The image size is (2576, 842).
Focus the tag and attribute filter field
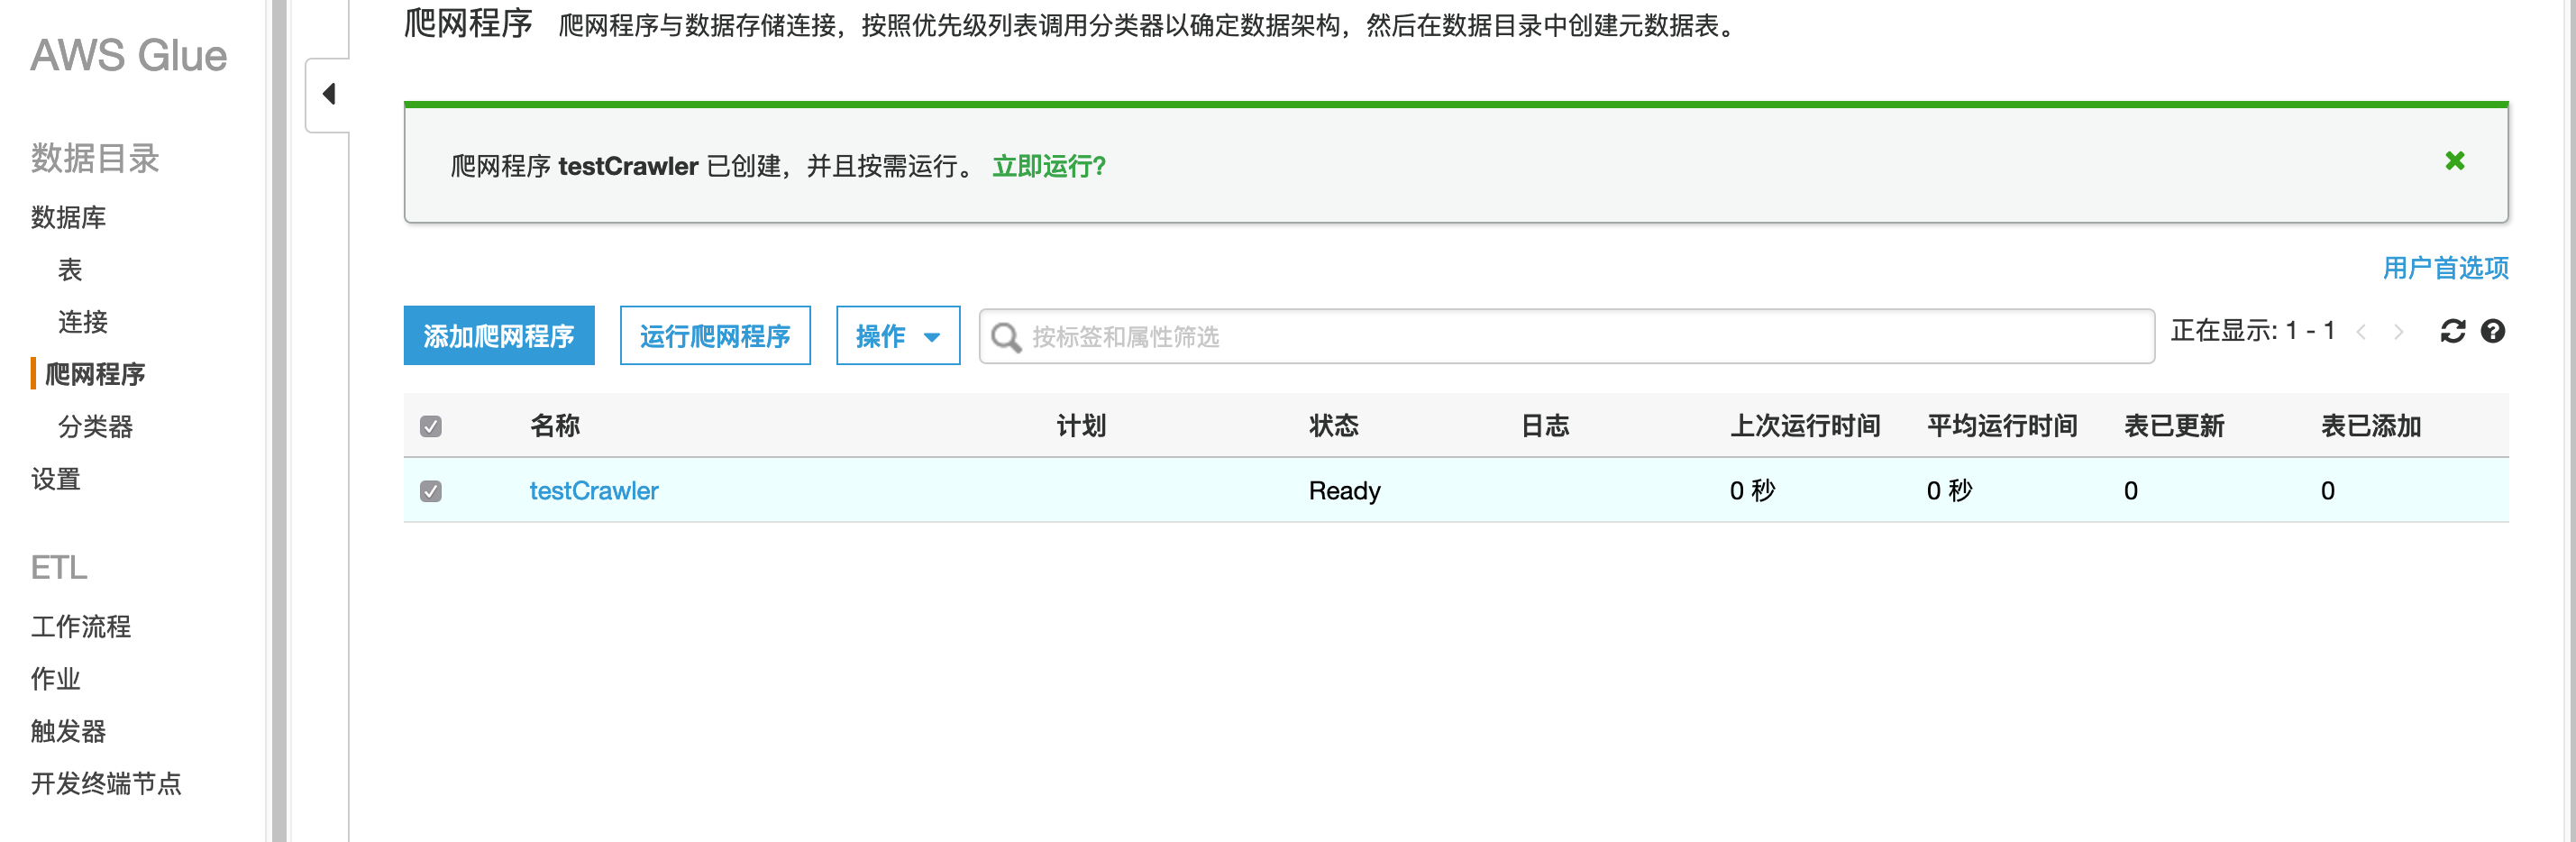point(1580,337)
